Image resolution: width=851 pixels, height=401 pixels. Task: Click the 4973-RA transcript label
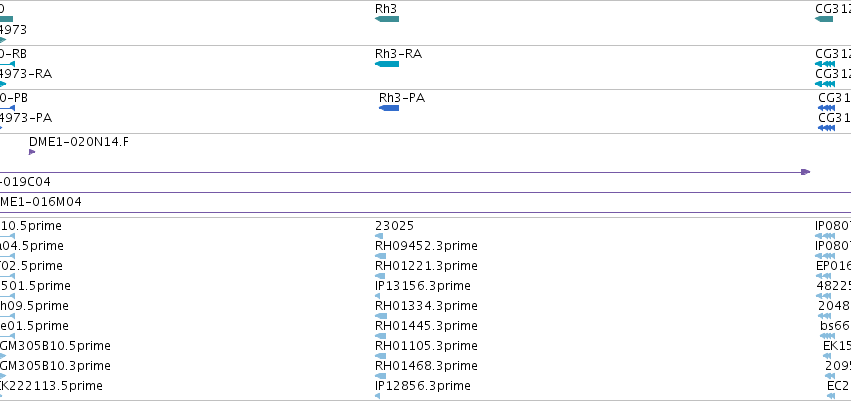click(x=26, y=74)
